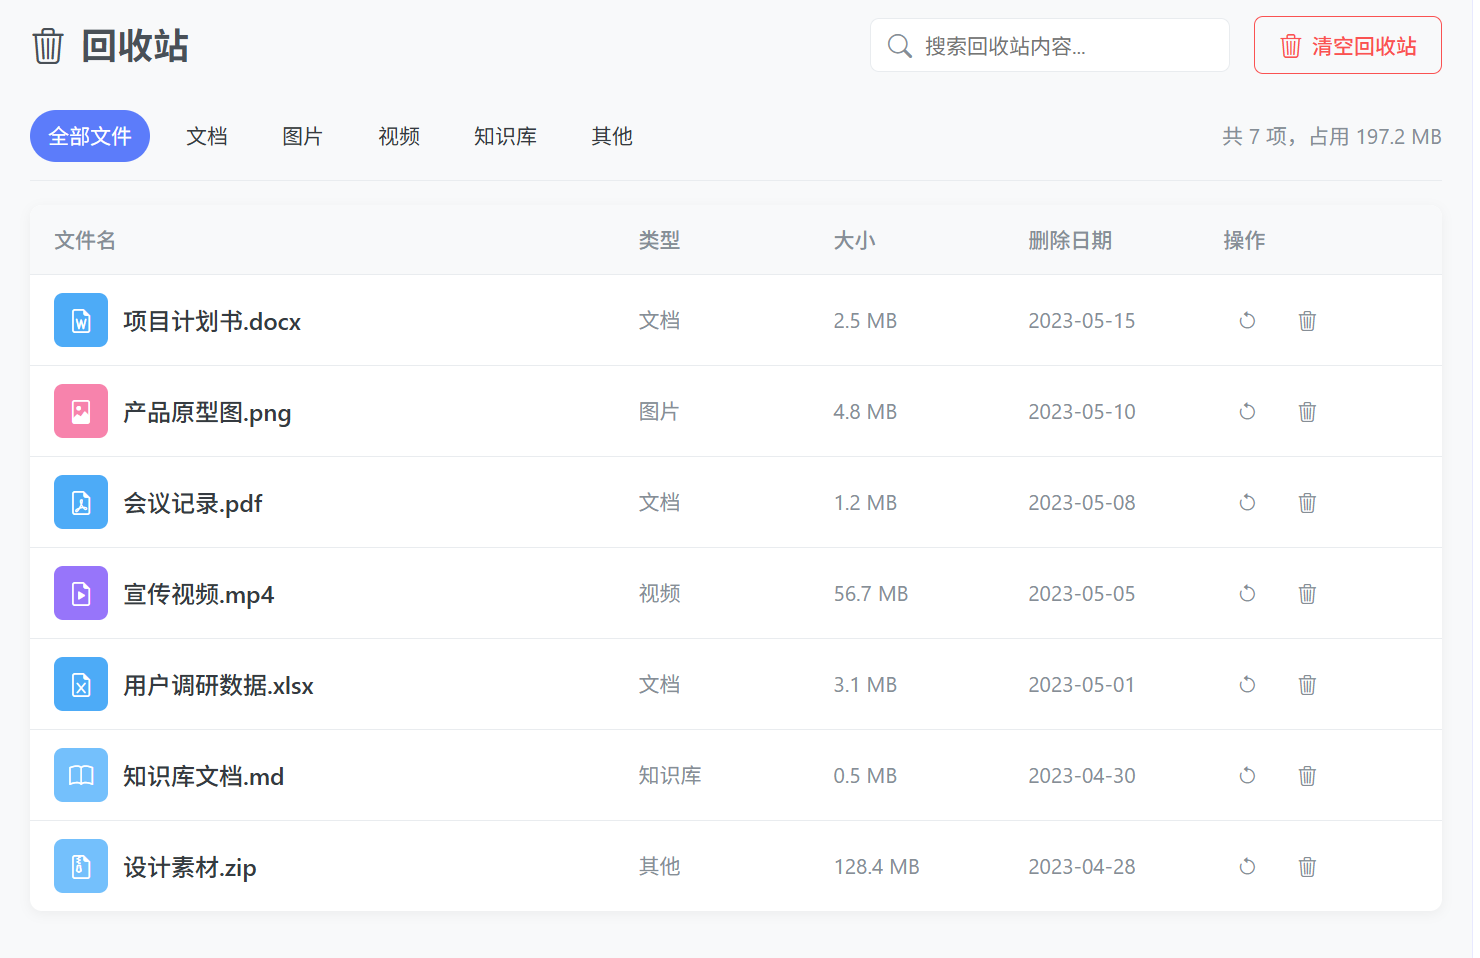
Task: Click the video file icon for 宣传视频.mp4
Action: (81, 594)
